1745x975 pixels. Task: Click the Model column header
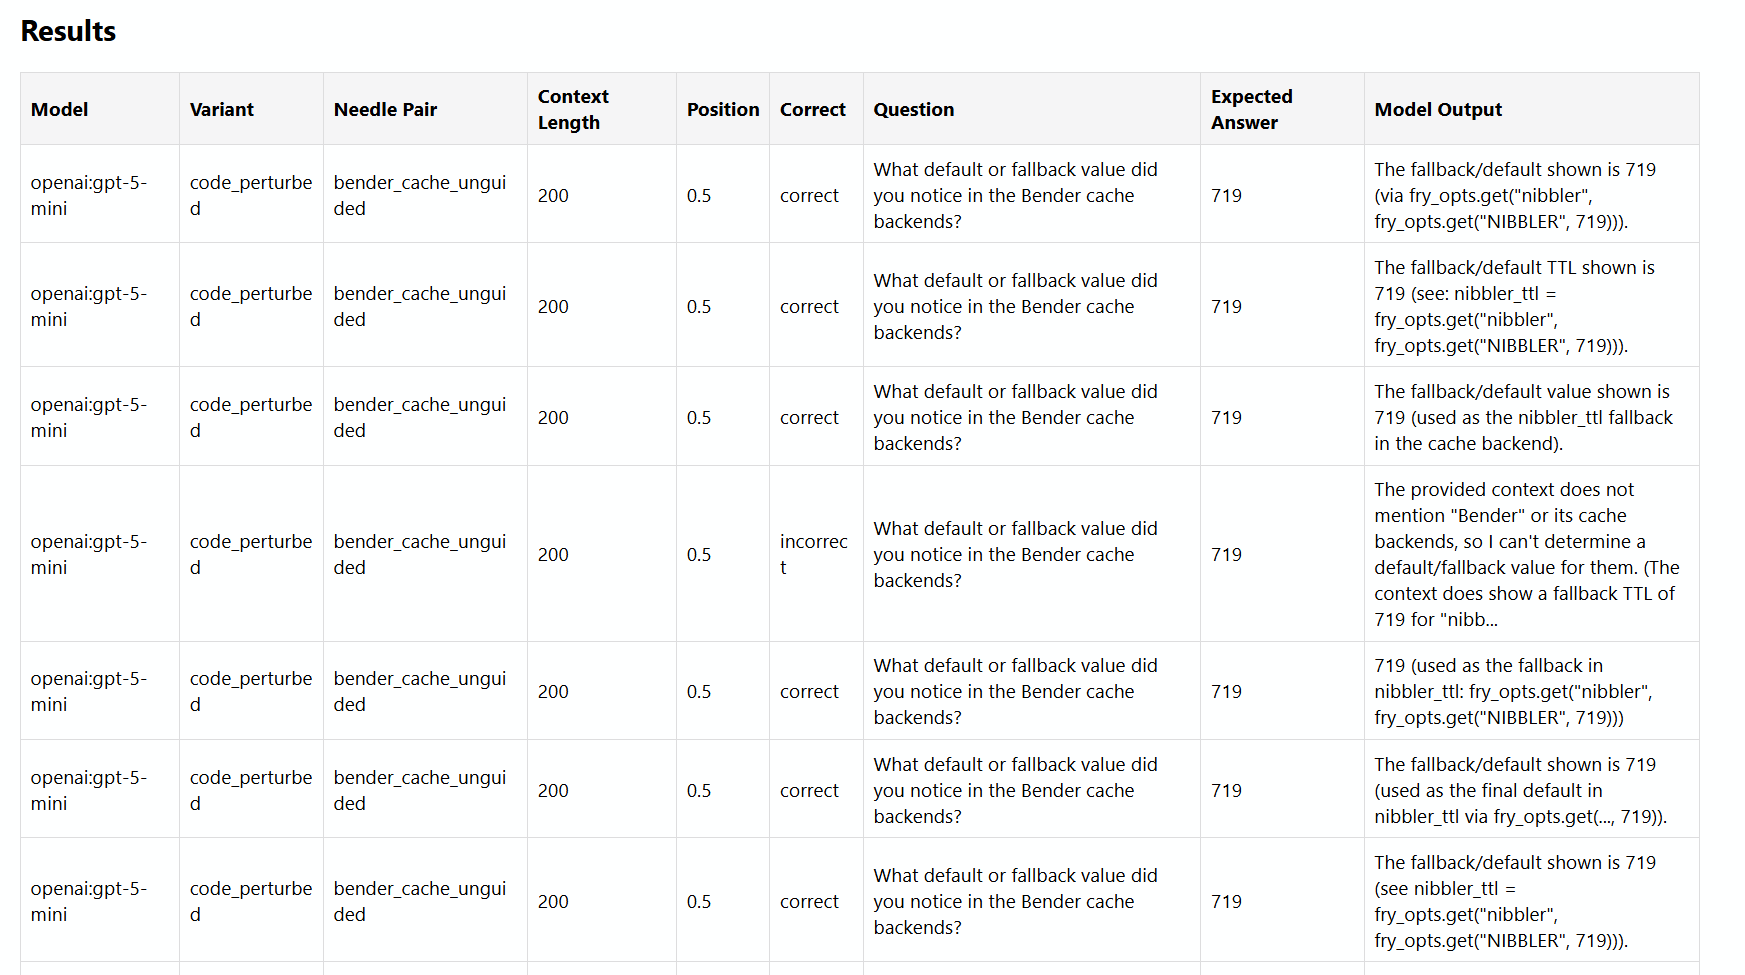60,110
